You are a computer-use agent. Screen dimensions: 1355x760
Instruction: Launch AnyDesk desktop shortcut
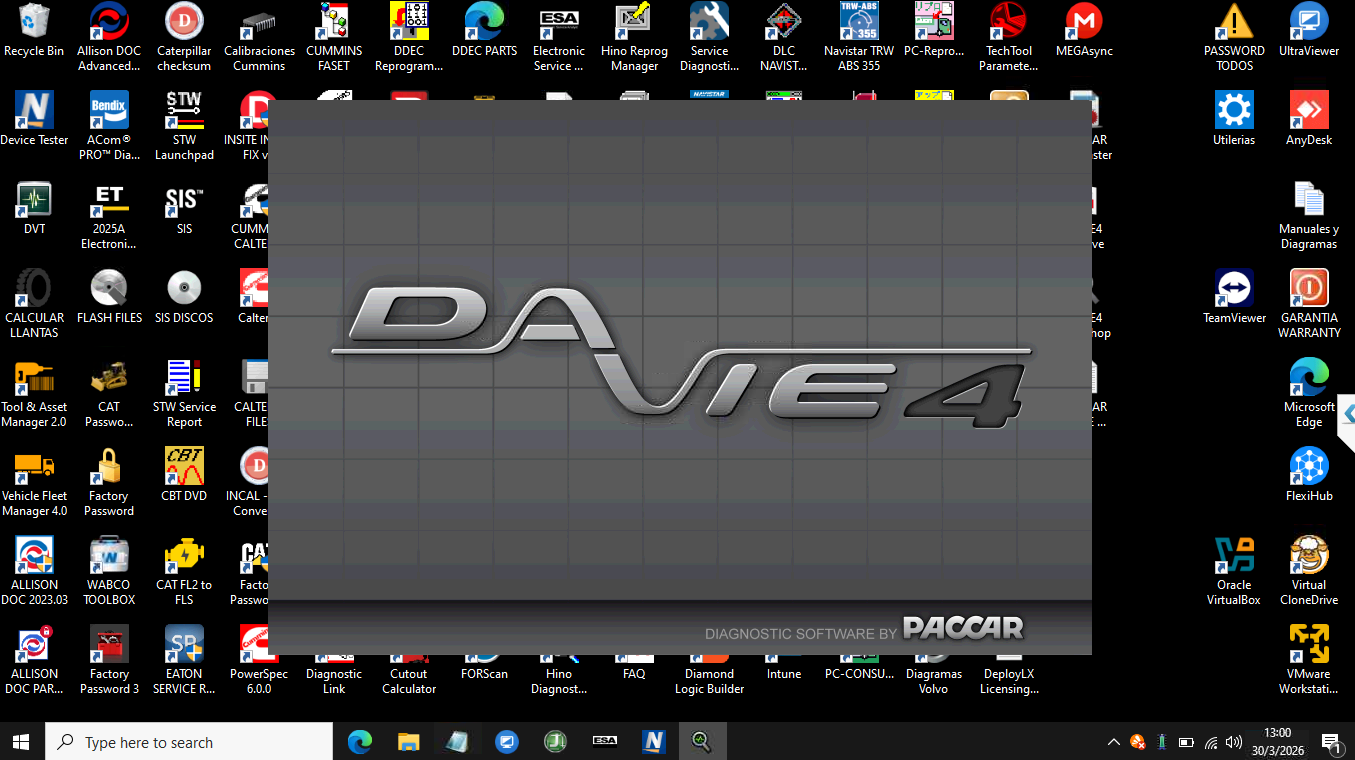click(x=1309, y=119)
